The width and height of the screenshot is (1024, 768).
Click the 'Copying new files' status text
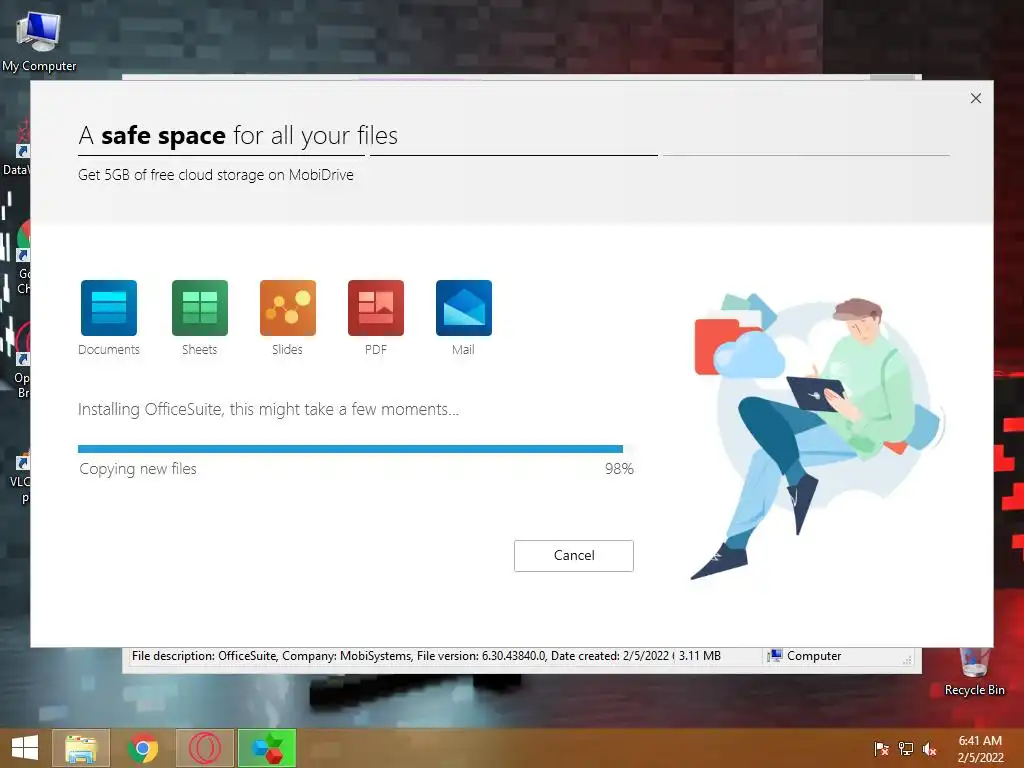coord(138,469)
